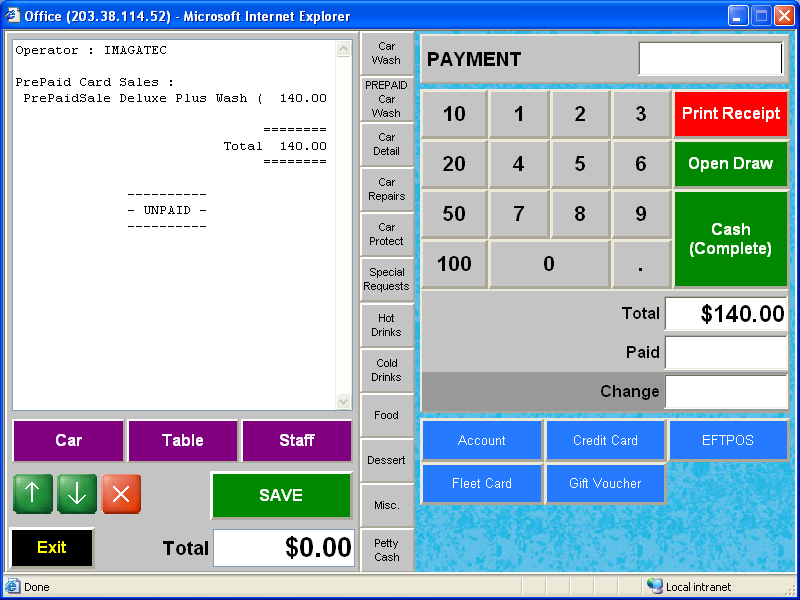Click inside the Paid amount field
The width and height of the screenshot is (800, 600).
(x=726, y=352)
